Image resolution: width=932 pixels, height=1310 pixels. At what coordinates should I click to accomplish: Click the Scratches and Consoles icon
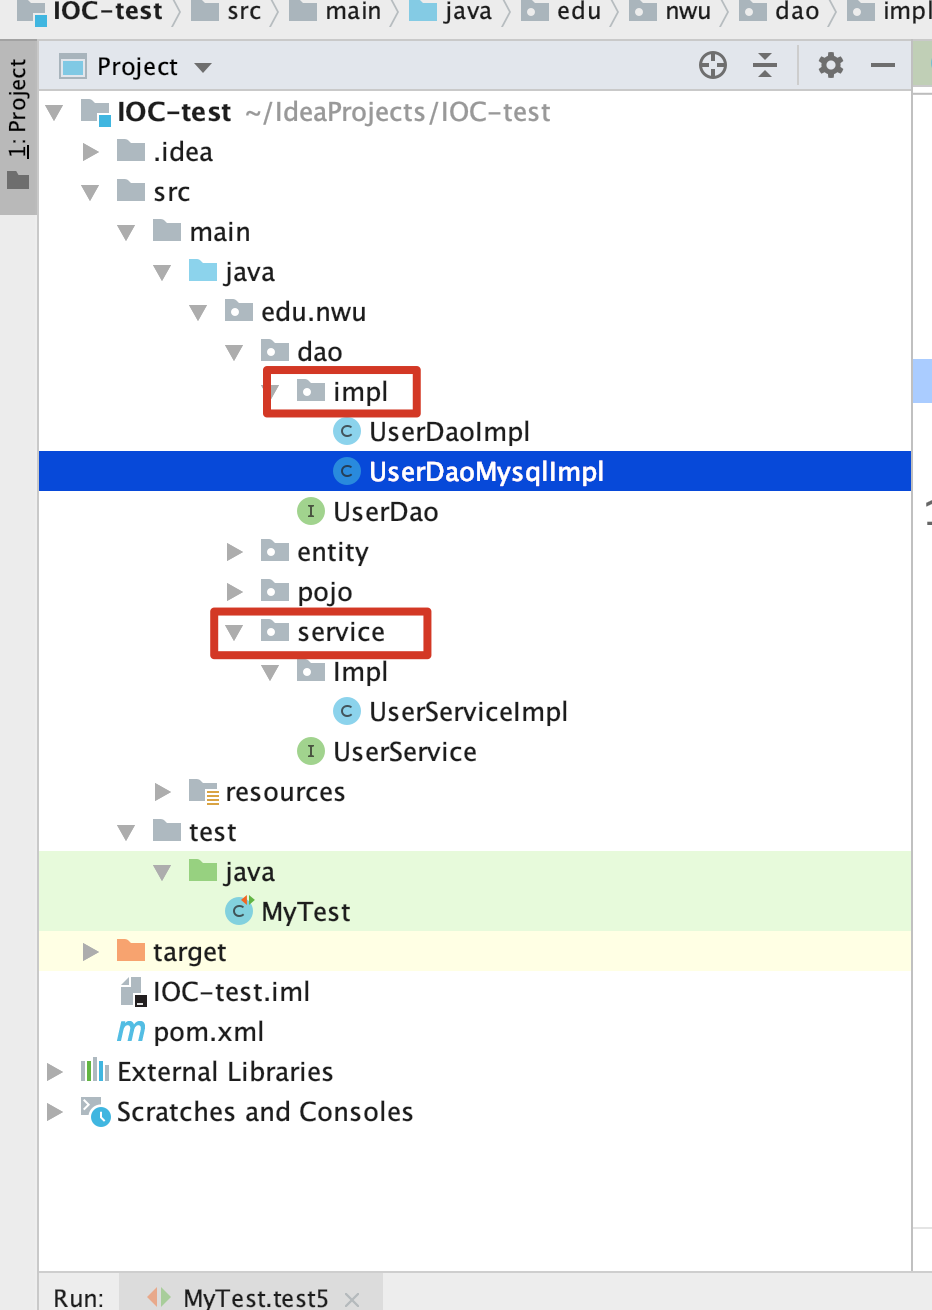click(95, 1112)
